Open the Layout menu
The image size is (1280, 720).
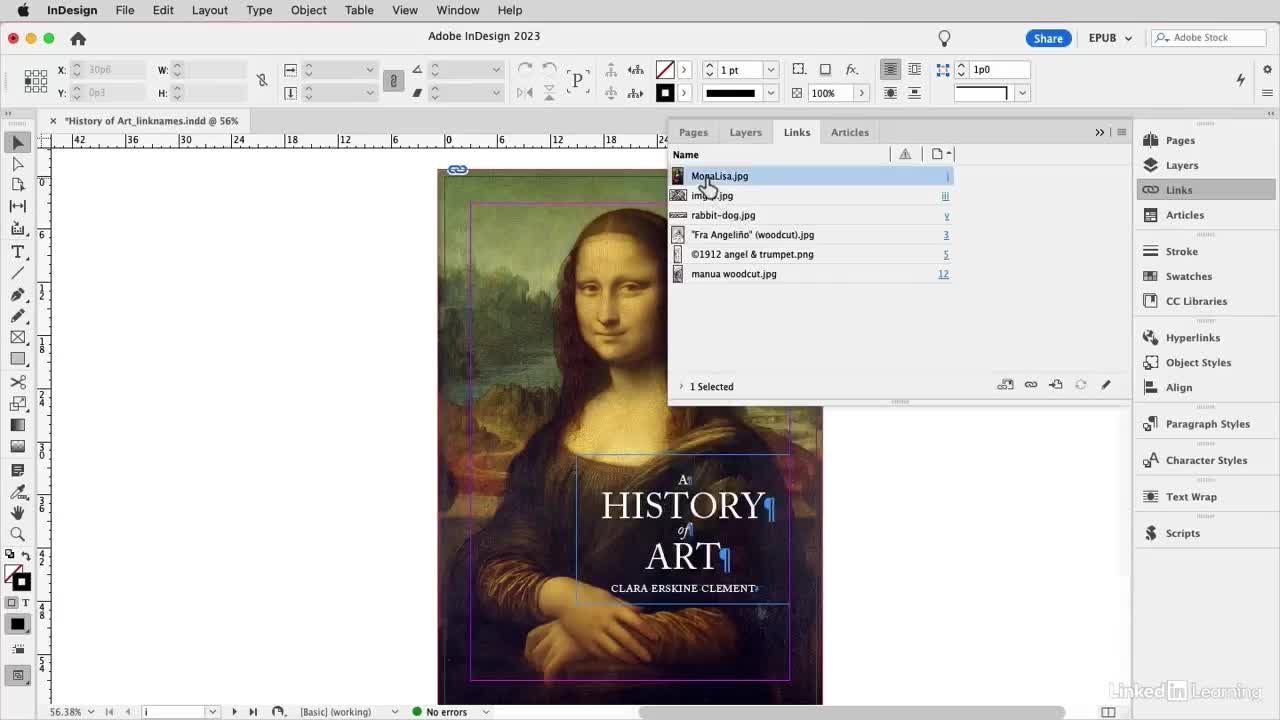point(209,10)
